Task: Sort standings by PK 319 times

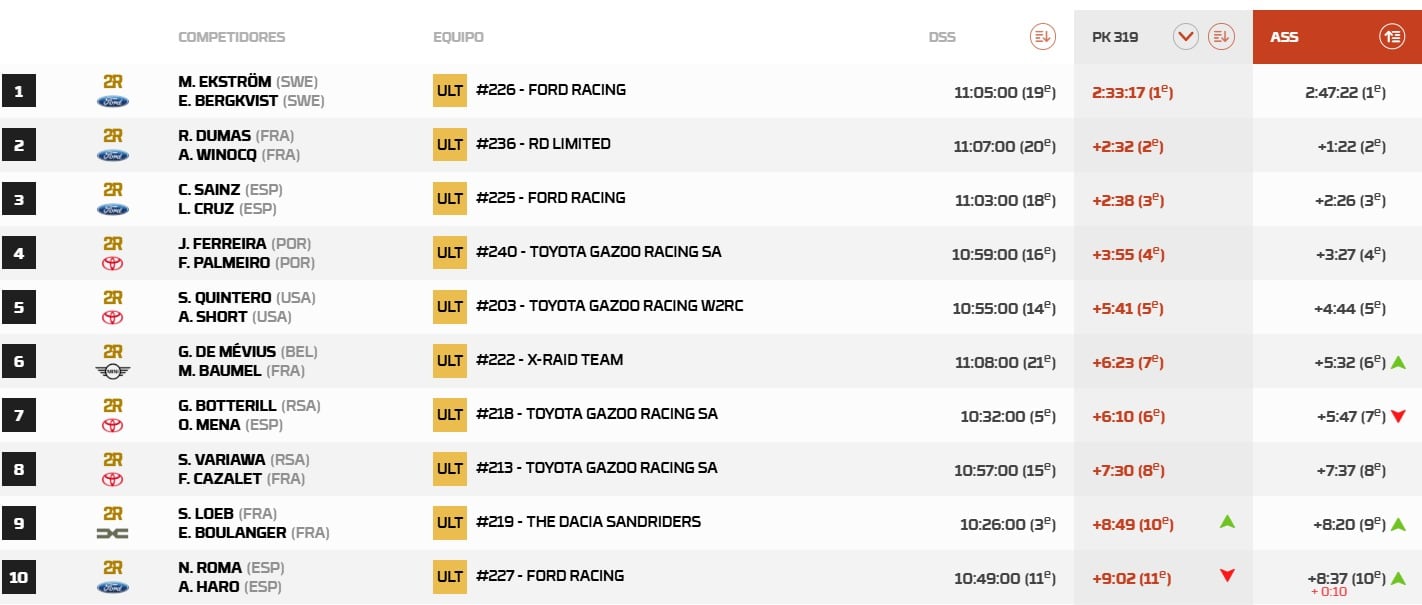Action: [1219, 37]
